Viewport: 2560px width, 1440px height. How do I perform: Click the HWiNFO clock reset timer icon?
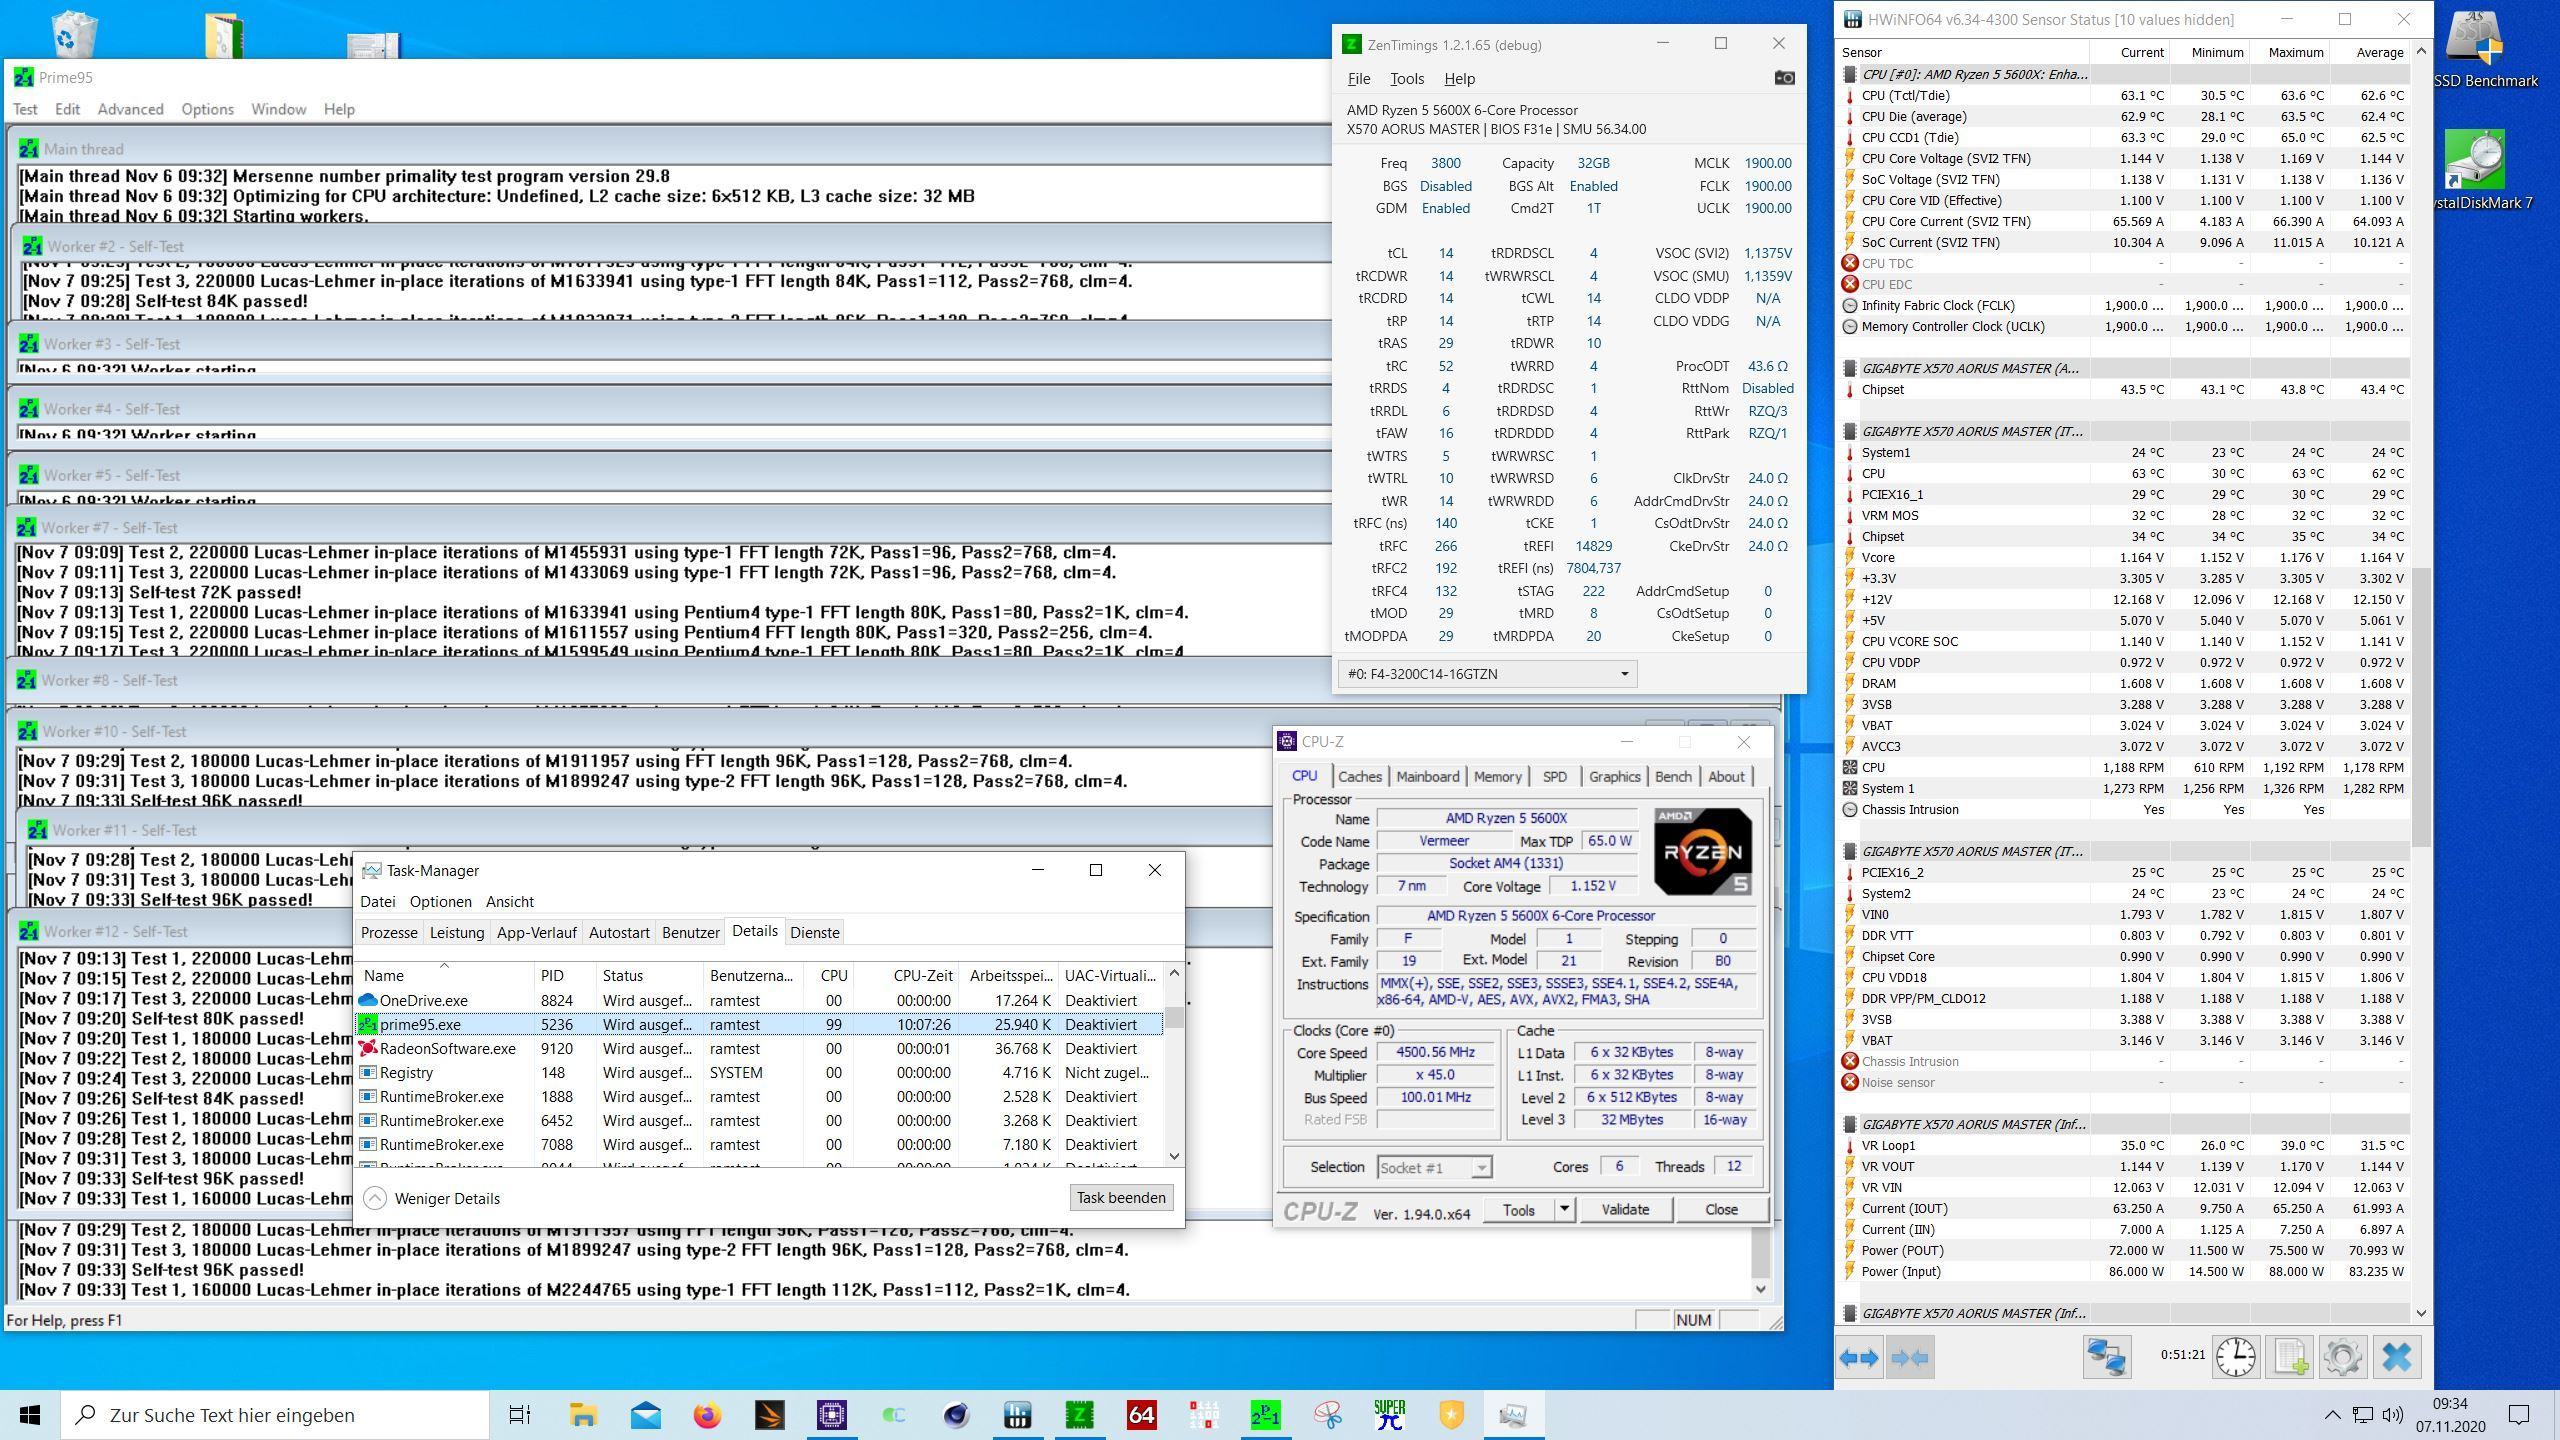pos(2235,1357)
